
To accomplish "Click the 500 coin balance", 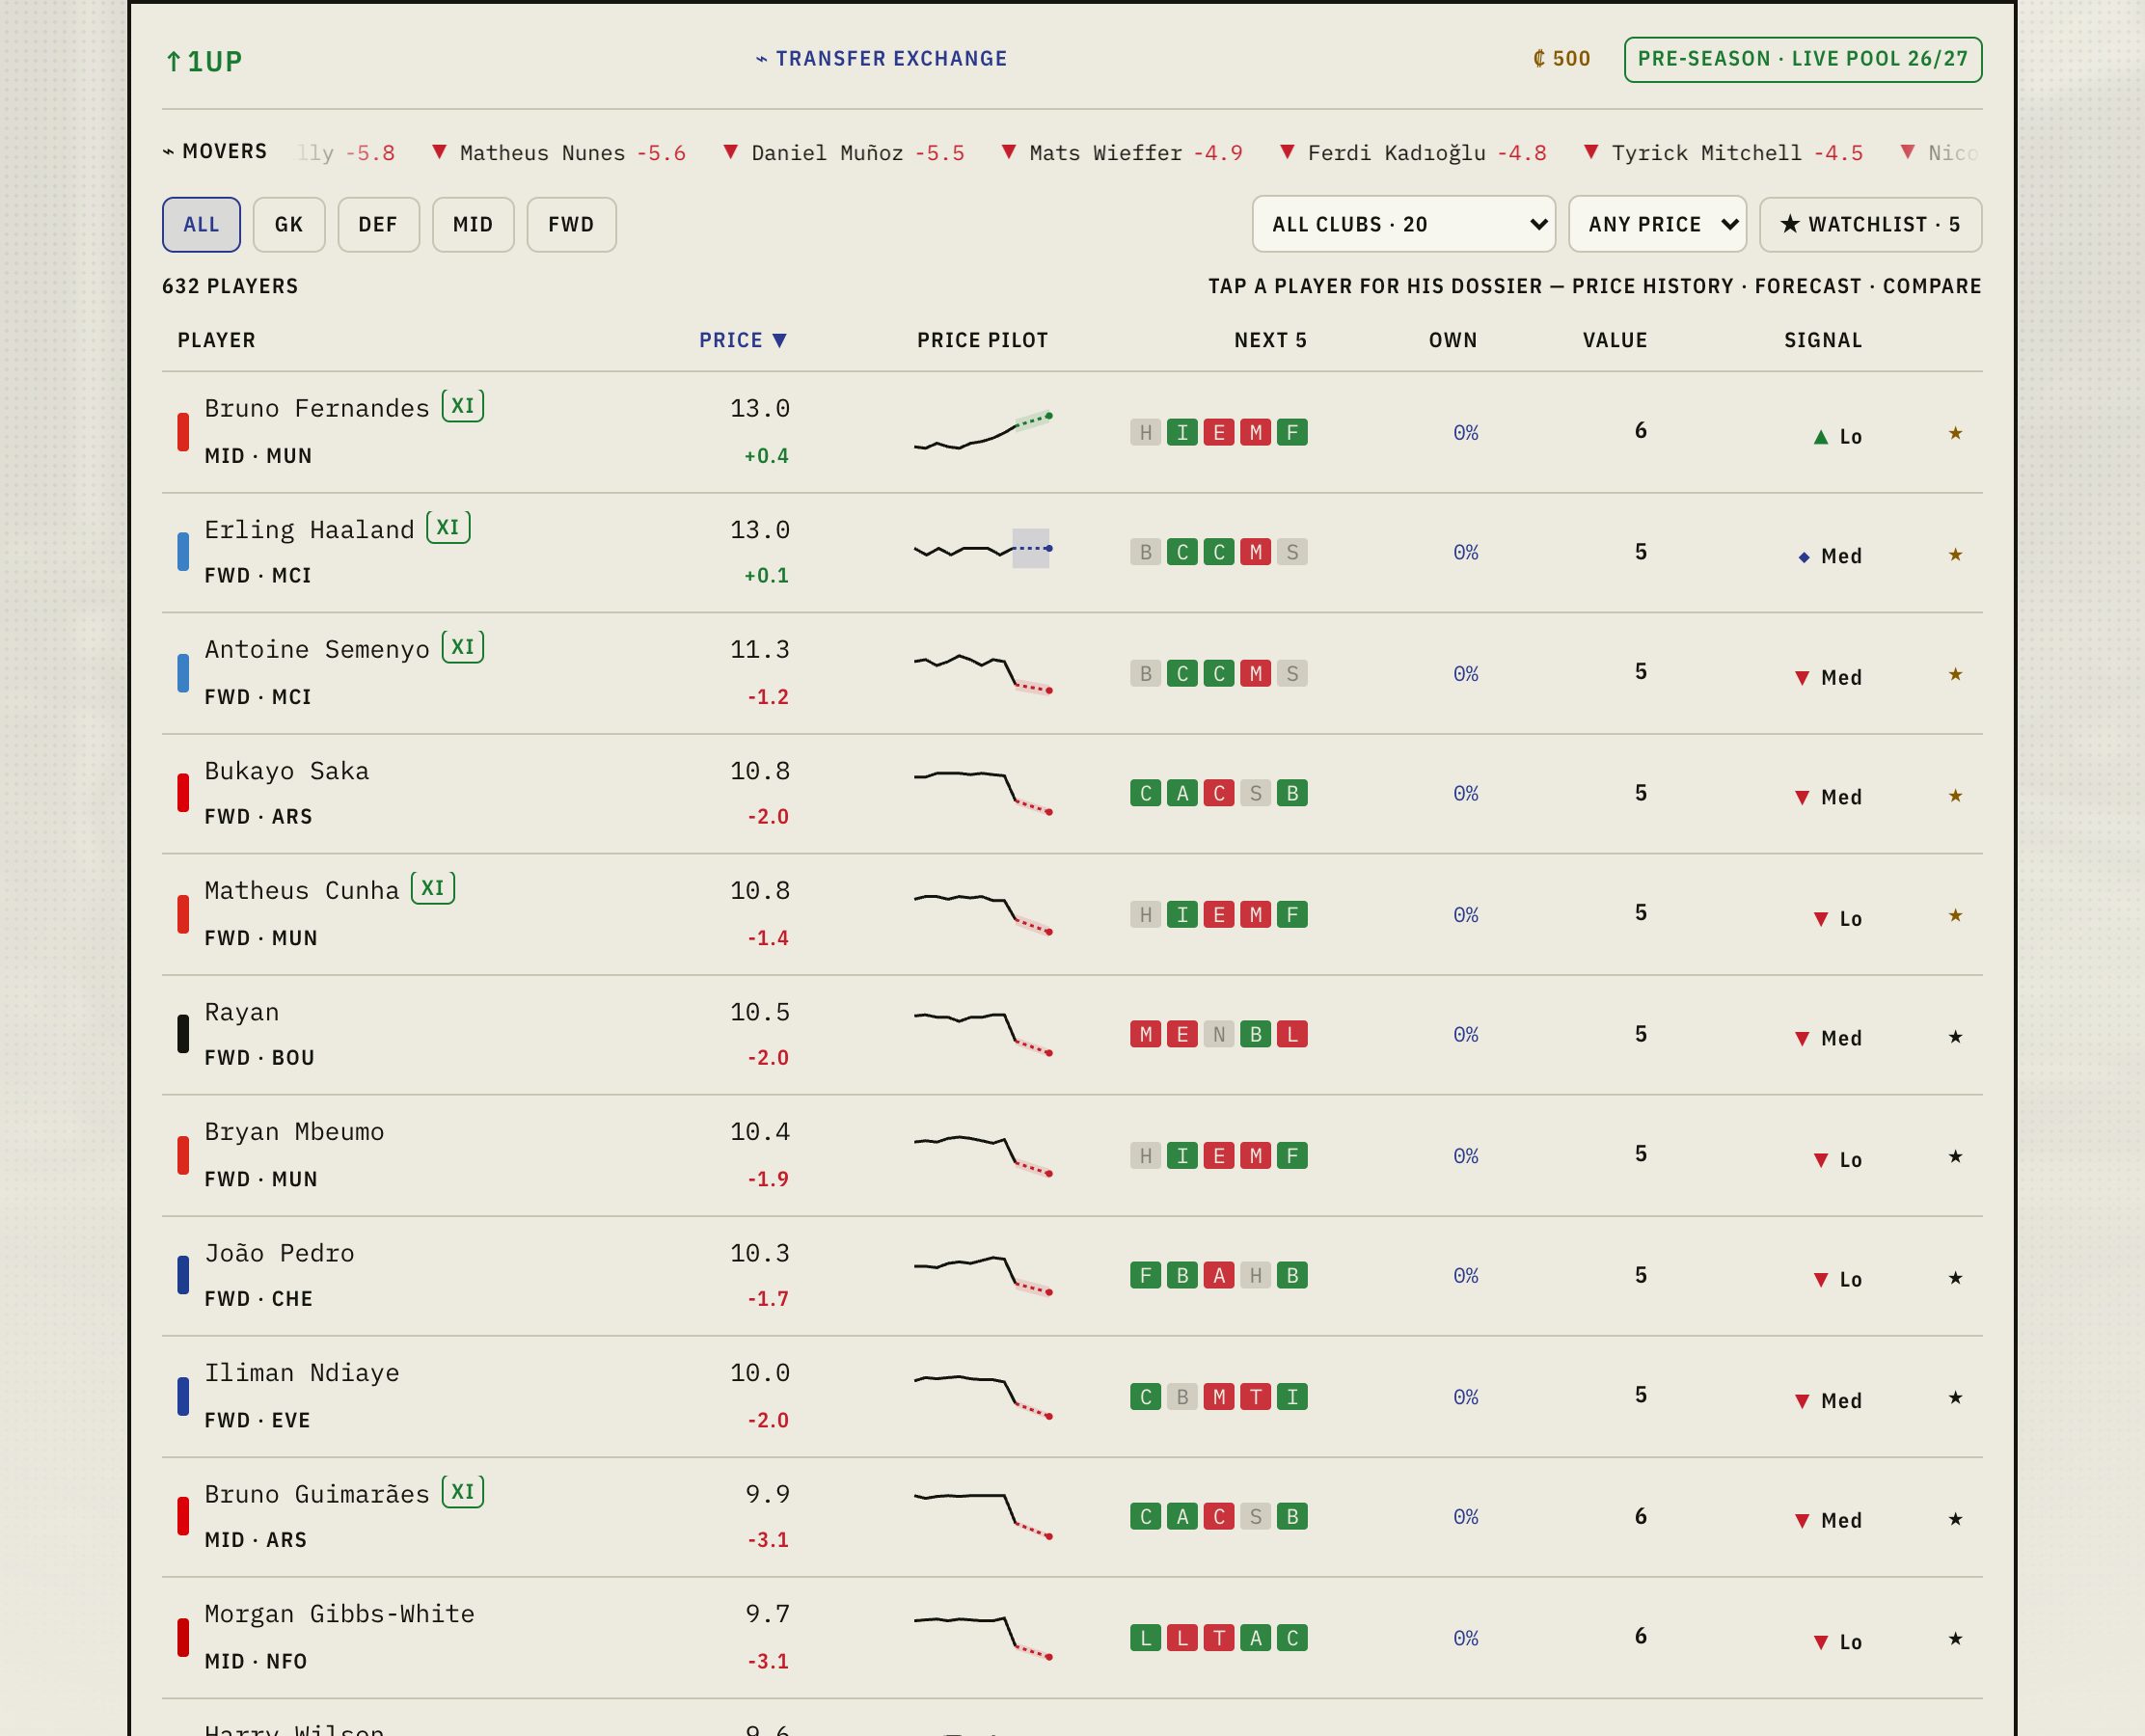I will pos(1561,59).
